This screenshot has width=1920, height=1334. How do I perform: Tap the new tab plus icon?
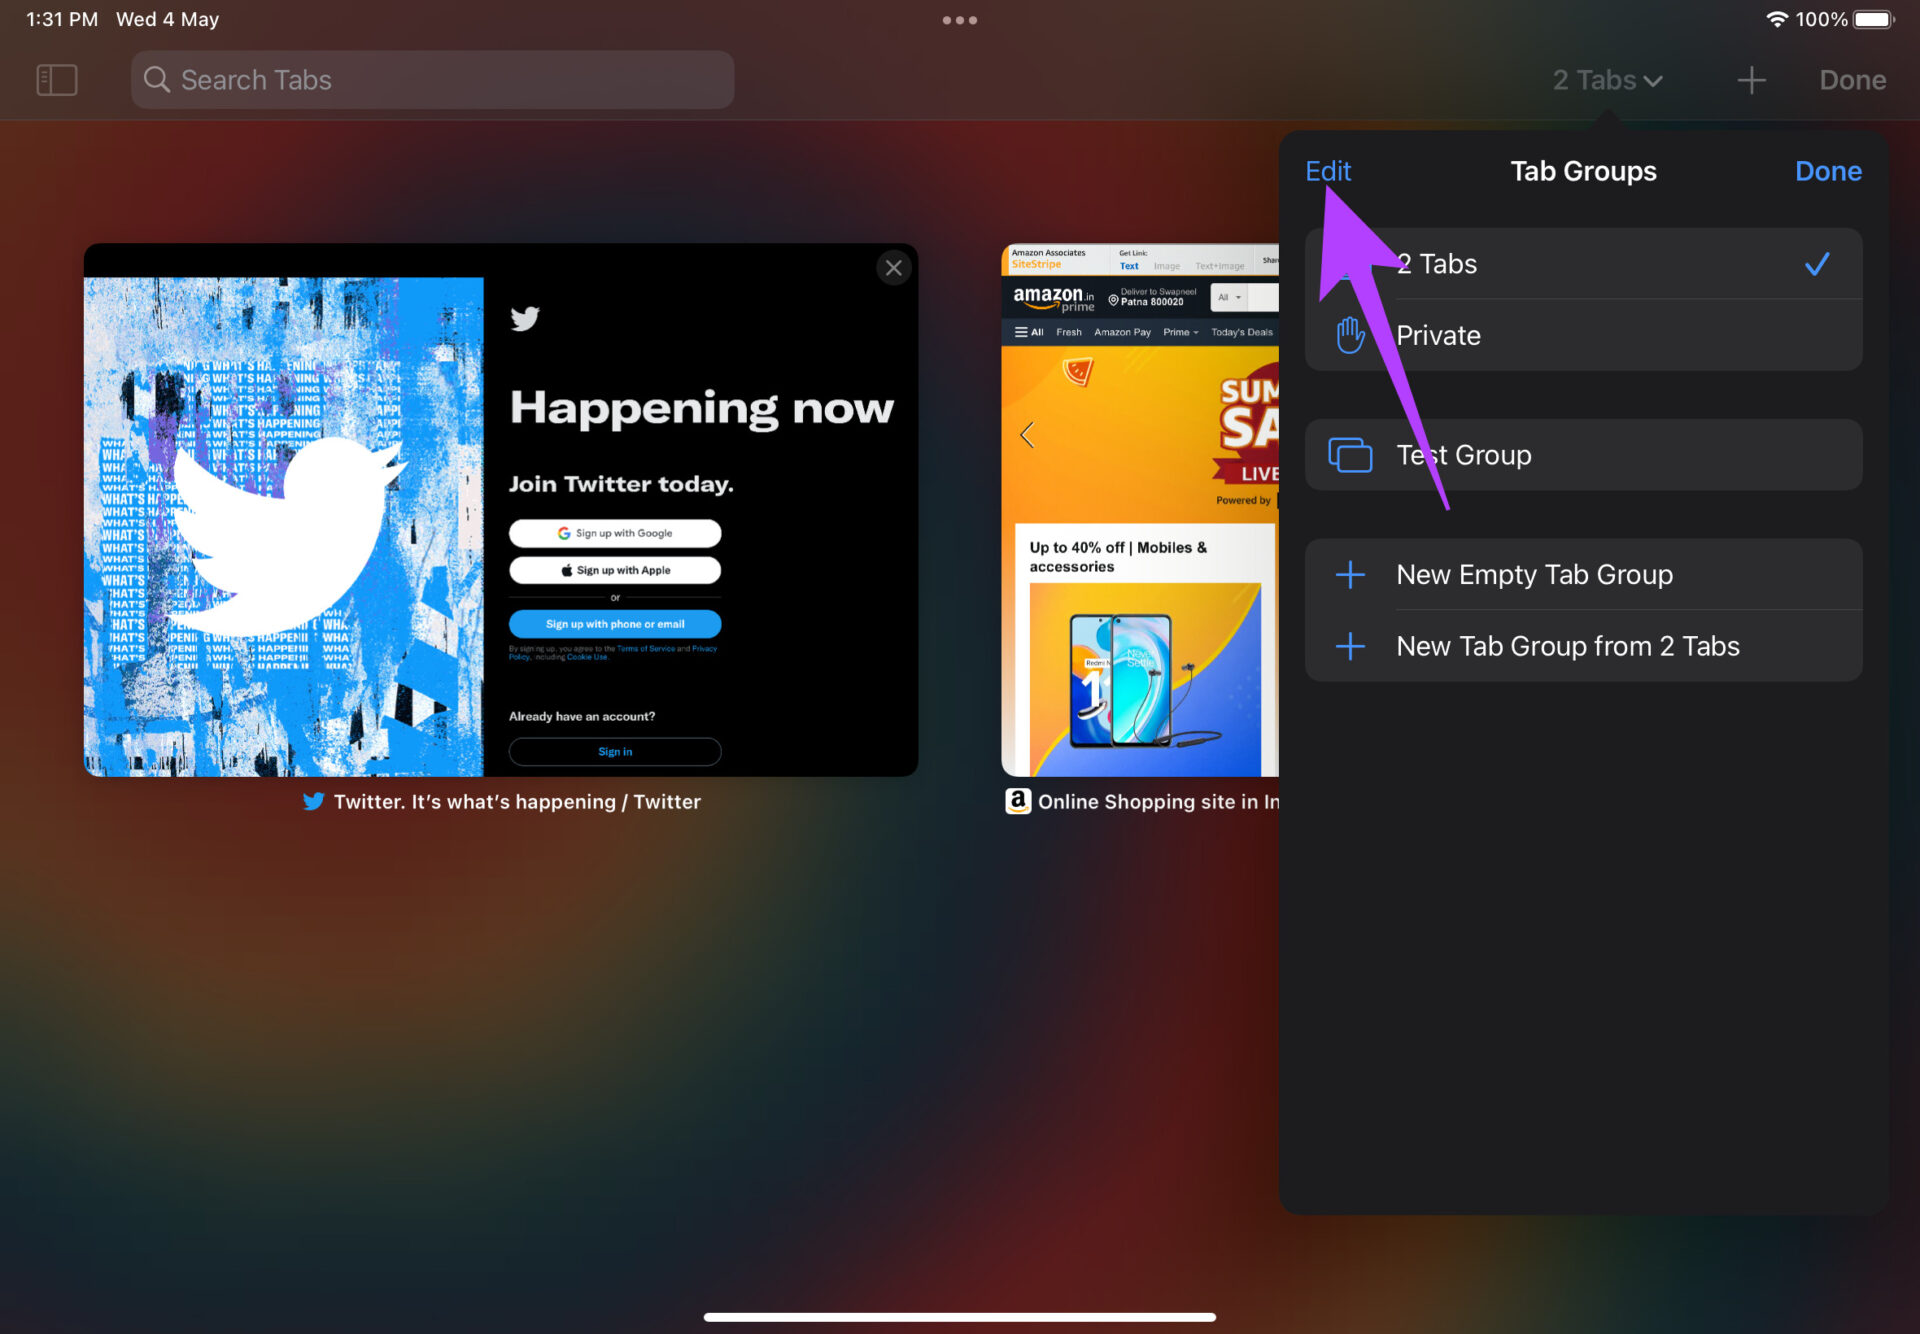coord(1751,80)
